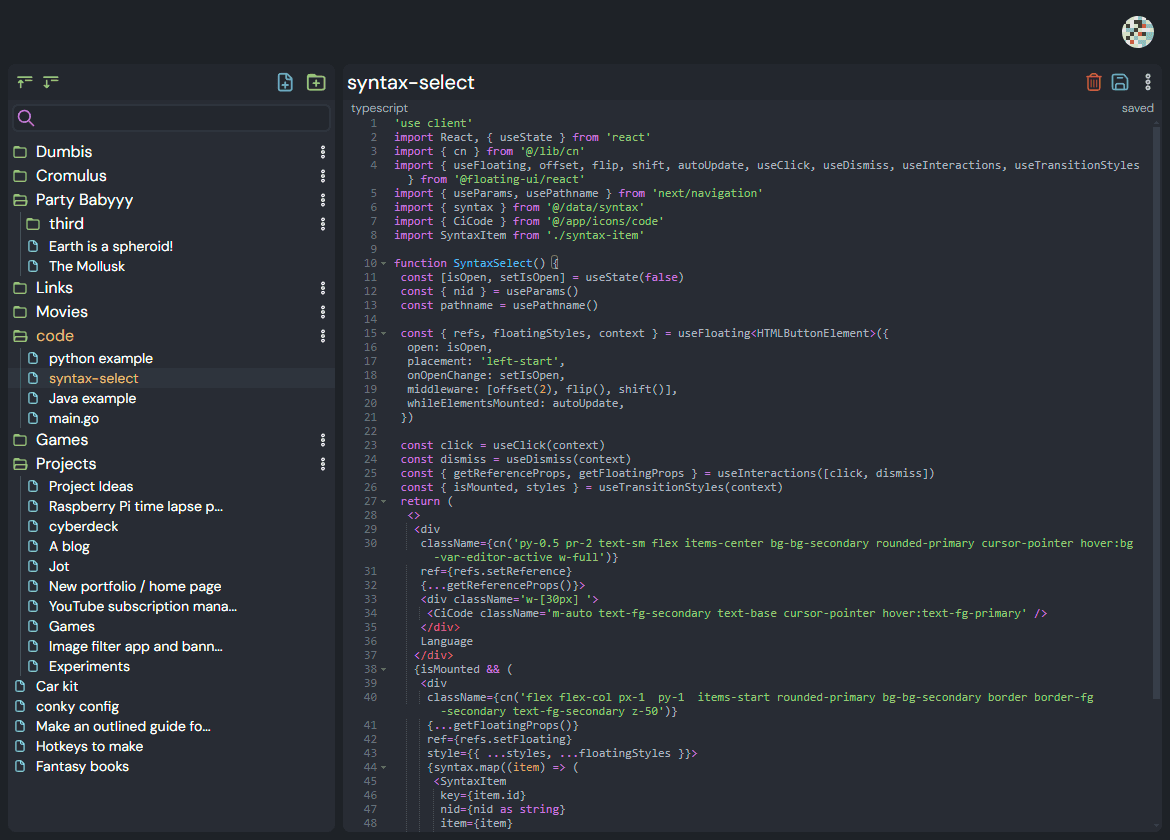Expand the Links folder

[x=54, y=287]
